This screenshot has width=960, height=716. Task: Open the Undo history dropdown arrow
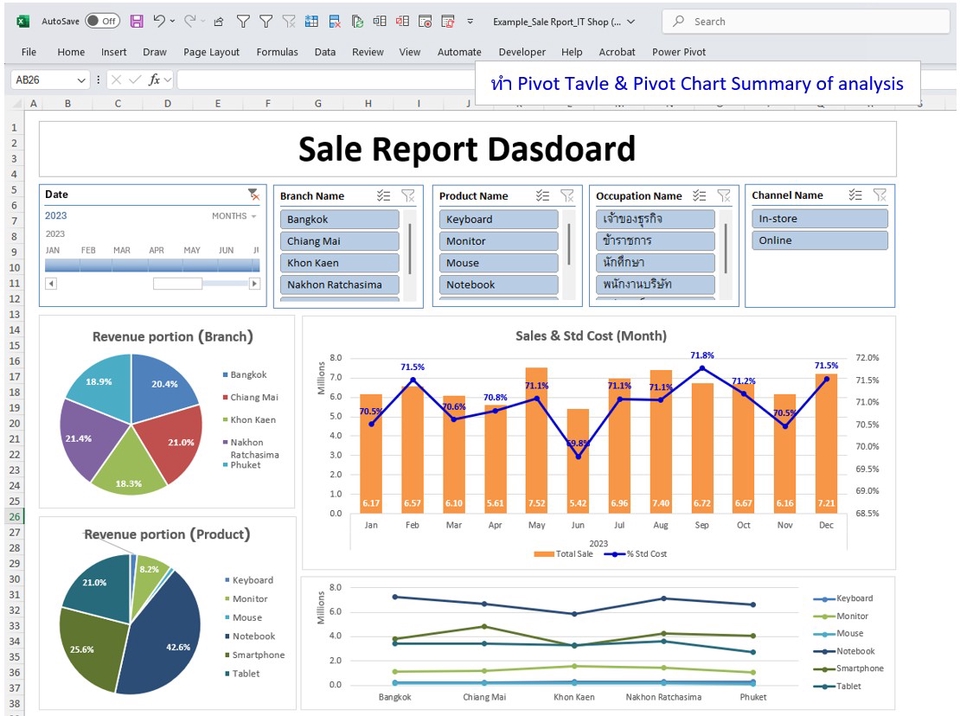(x=173, y=21)
